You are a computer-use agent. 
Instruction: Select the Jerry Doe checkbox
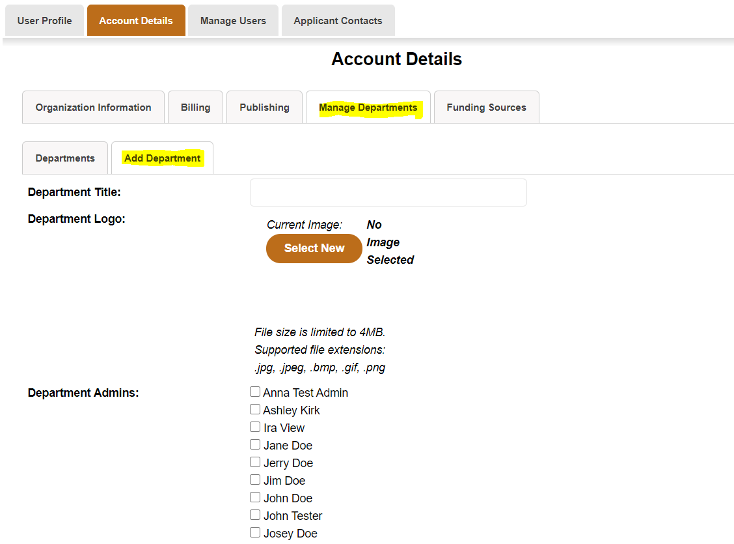255,462
